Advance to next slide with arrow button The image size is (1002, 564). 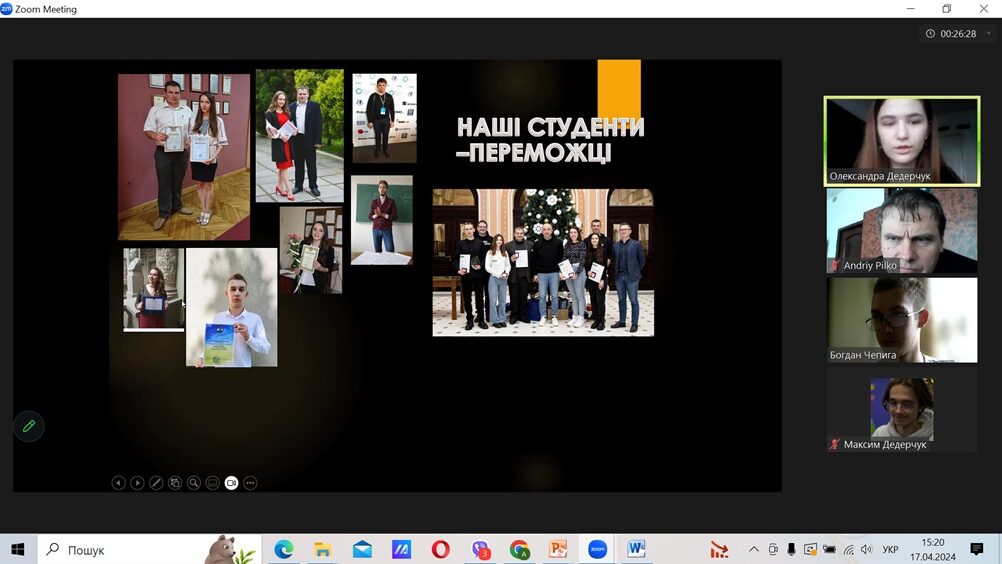[137, 483]
